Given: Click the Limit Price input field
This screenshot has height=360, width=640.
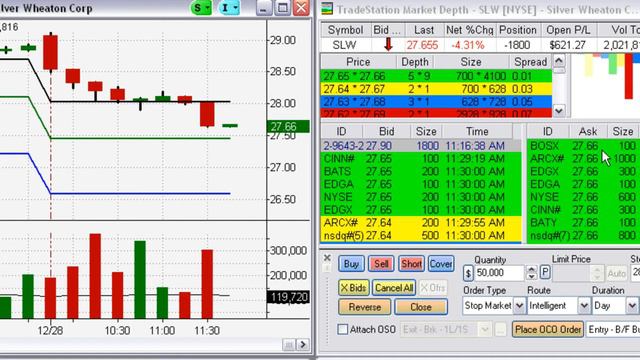Looking at the screenshot, I should (572, 273).
